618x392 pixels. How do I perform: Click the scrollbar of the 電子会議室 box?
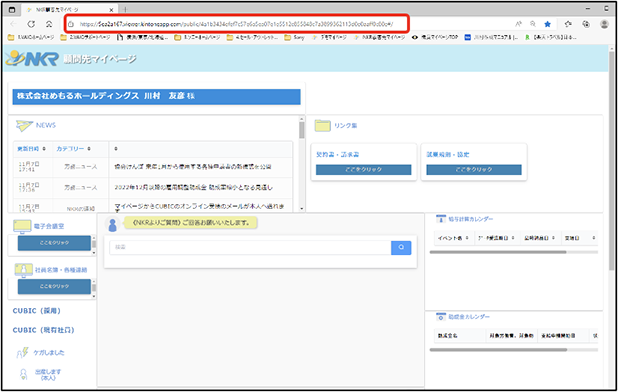click(x=94, y=244)
